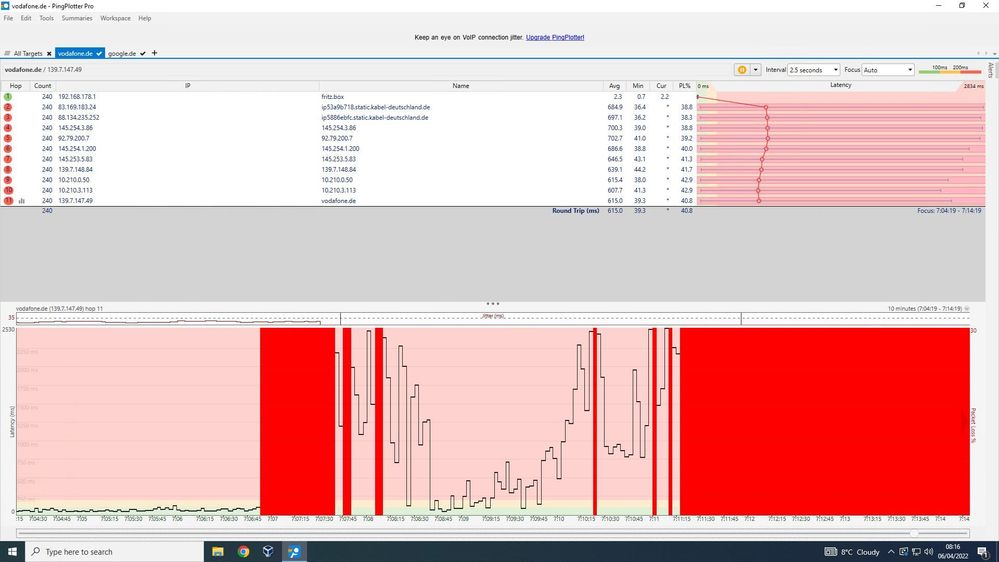Image resolution: width=999 pixels, height=562 pixels.
Task: Click the Latency graph column header
Action: [840, 85]
